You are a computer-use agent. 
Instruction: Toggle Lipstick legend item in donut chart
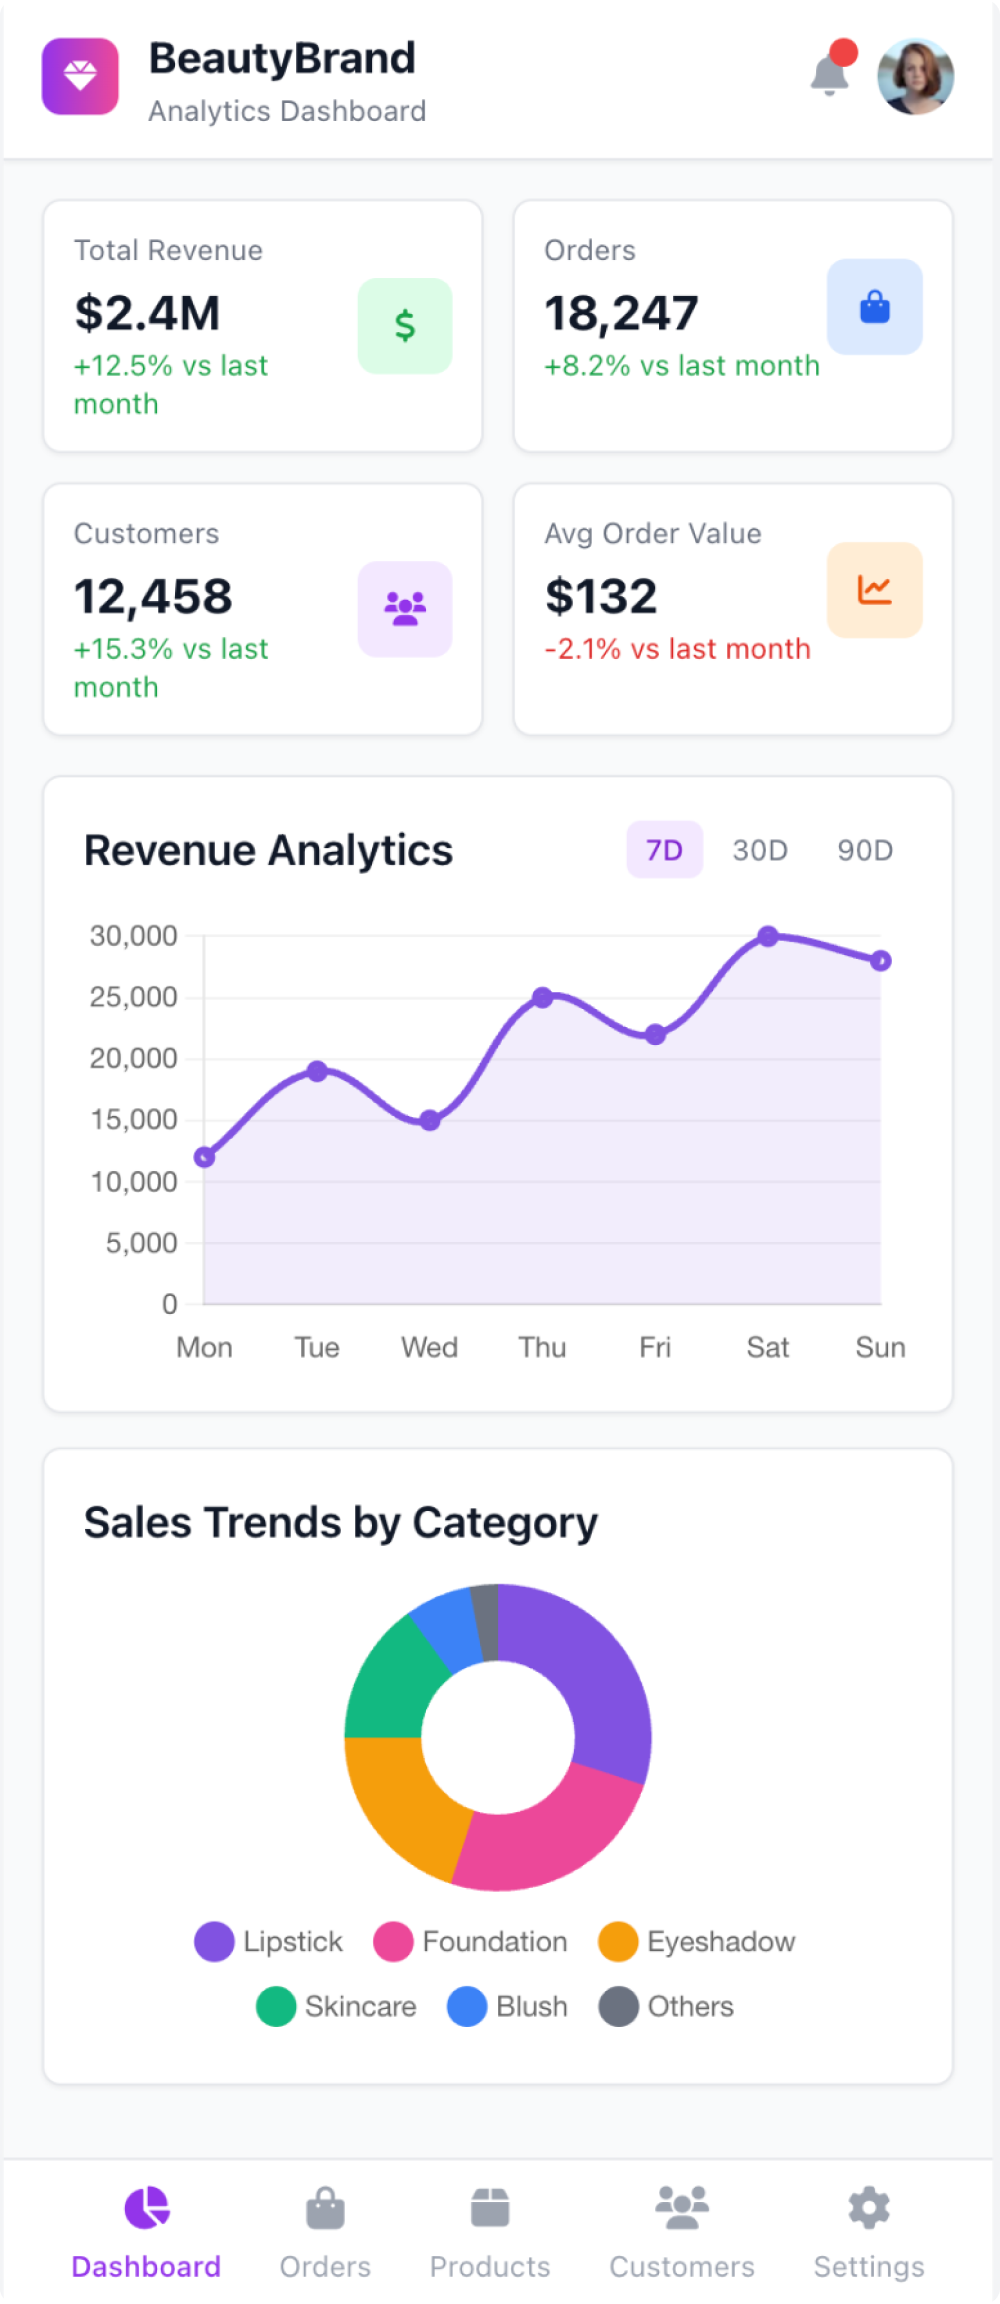coord(269,1942)
